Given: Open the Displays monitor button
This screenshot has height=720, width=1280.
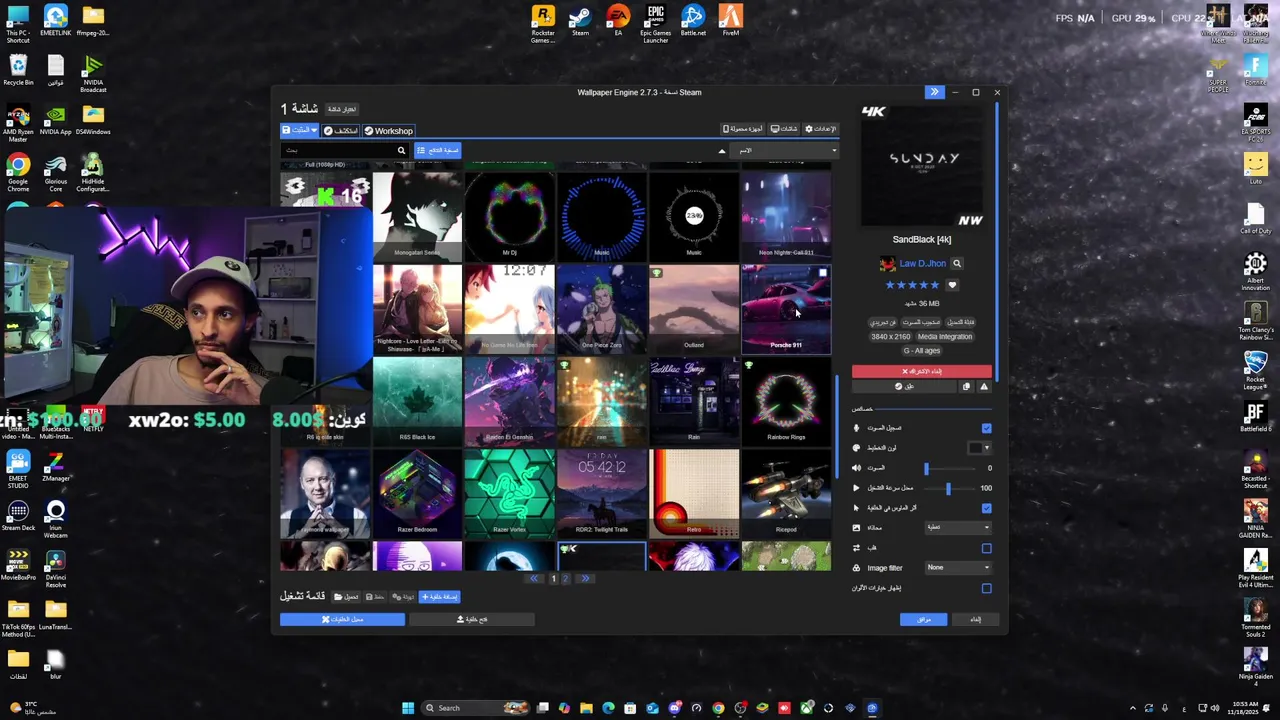Looking at the screenshot, I should [784, 129].
